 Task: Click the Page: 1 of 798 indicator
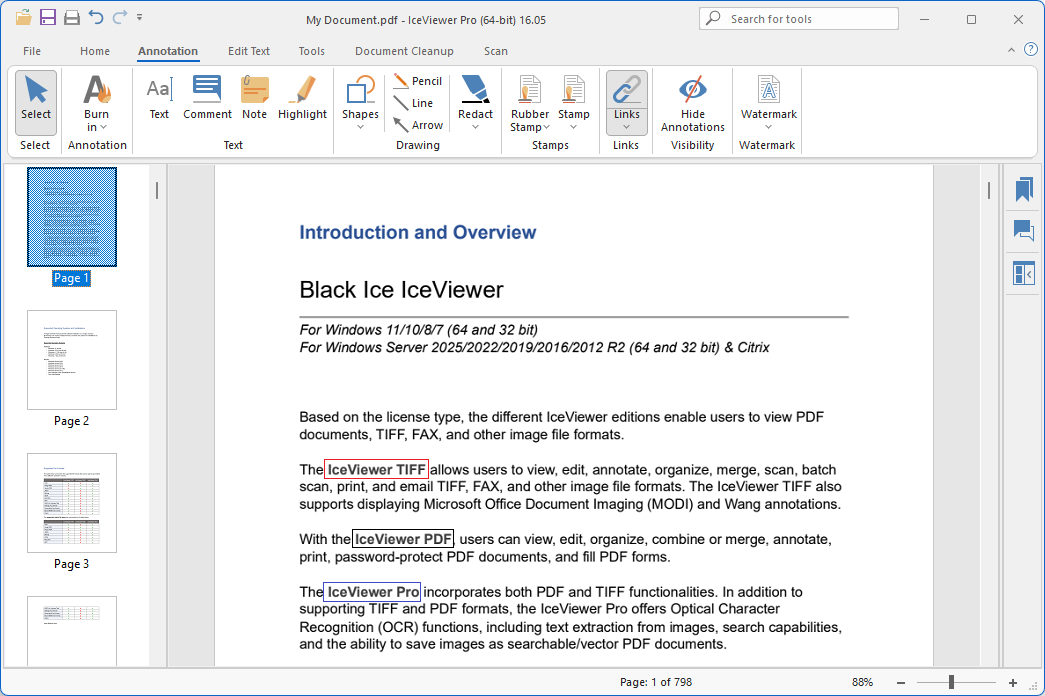[656, 682]
